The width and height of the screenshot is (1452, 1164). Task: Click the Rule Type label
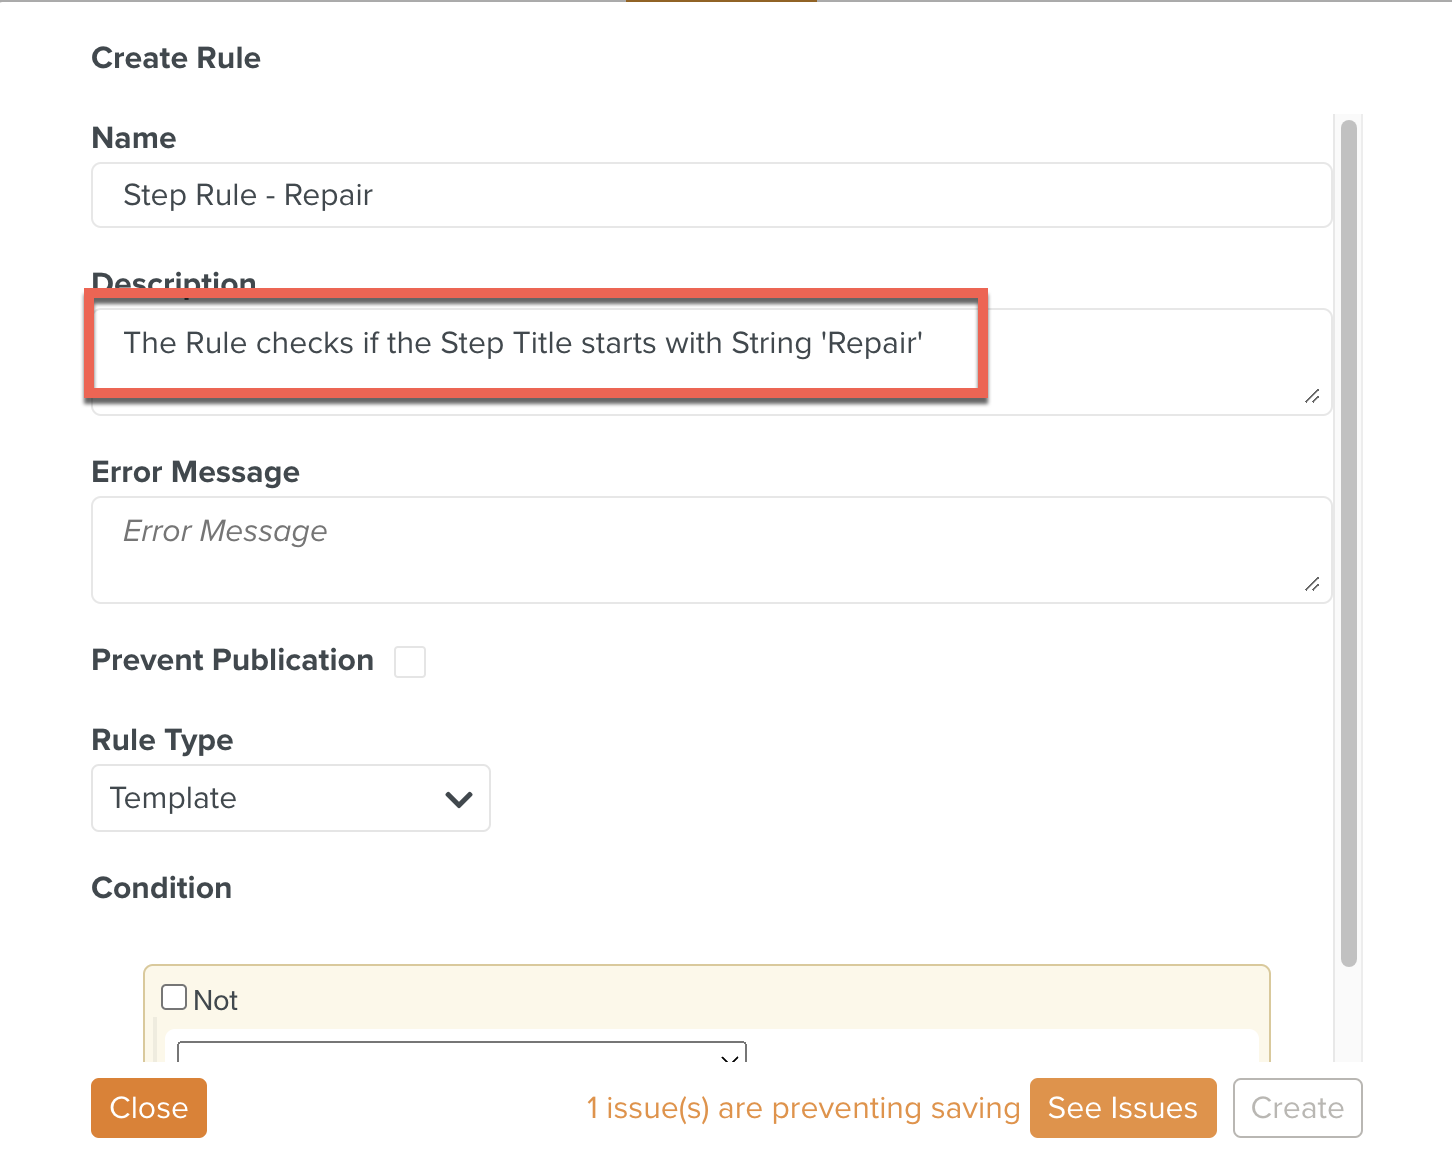(162, 740)
